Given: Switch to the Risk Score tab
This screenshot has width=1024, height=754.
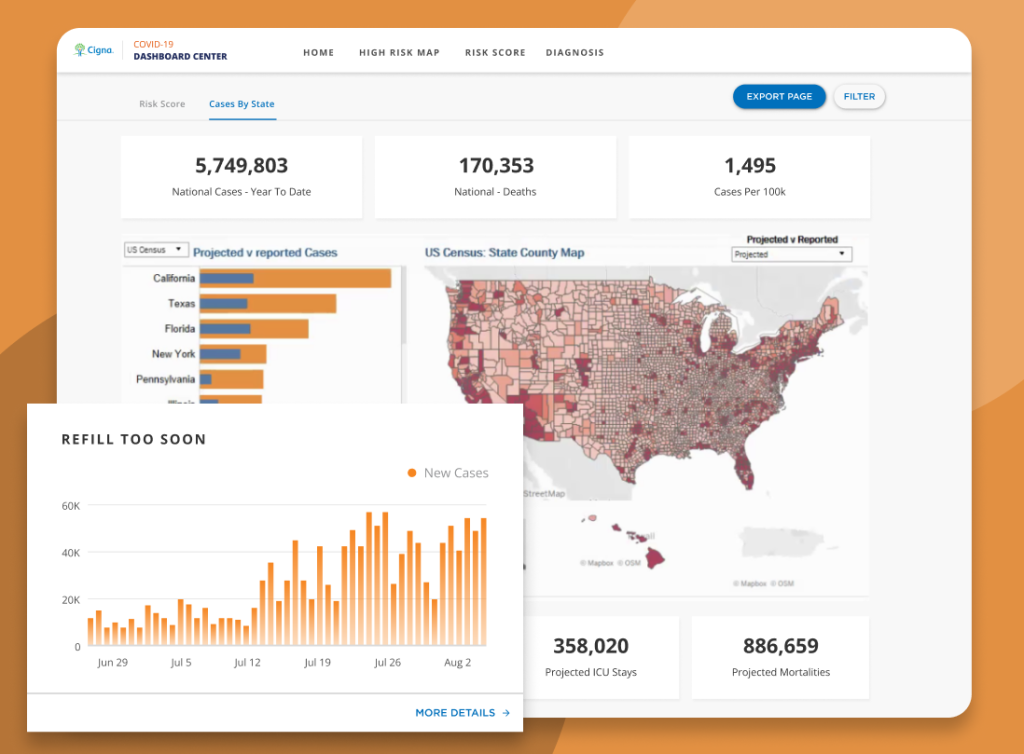Looking at the screenshot, I should [162, 104].
